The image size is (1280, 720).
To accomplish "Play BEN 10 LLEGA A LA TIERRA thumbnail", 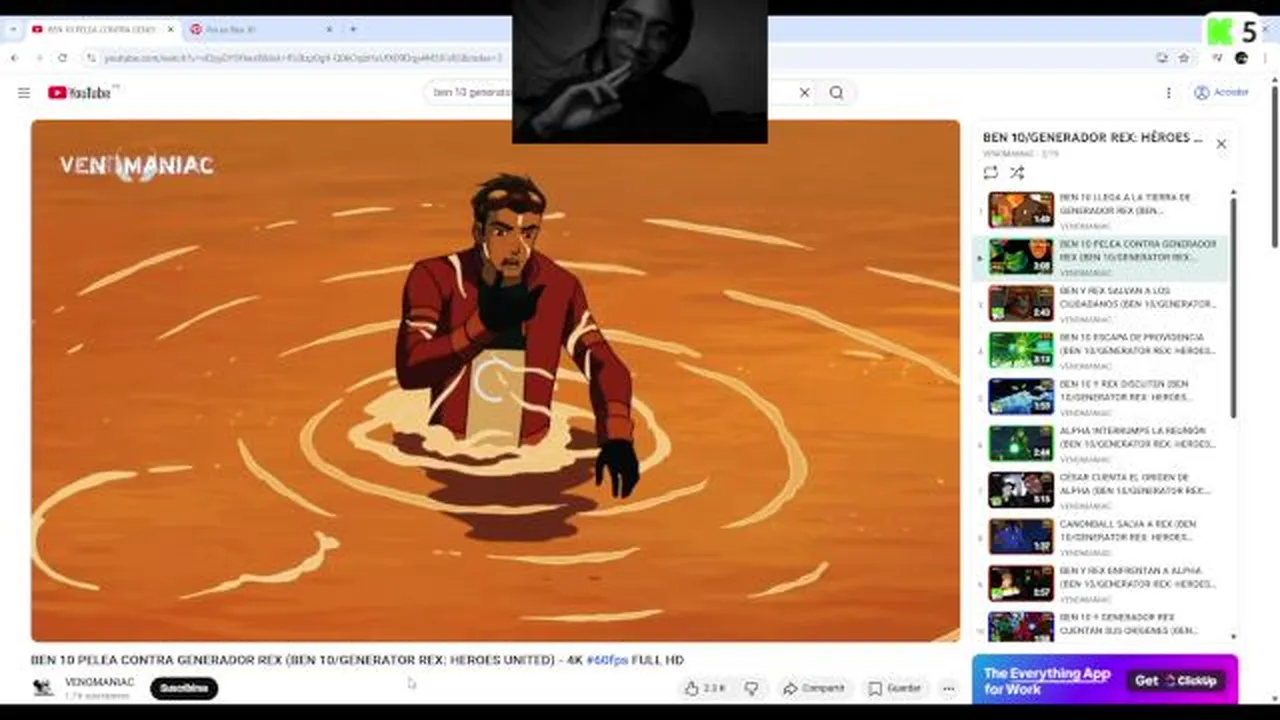I will tap(1021, 210).
